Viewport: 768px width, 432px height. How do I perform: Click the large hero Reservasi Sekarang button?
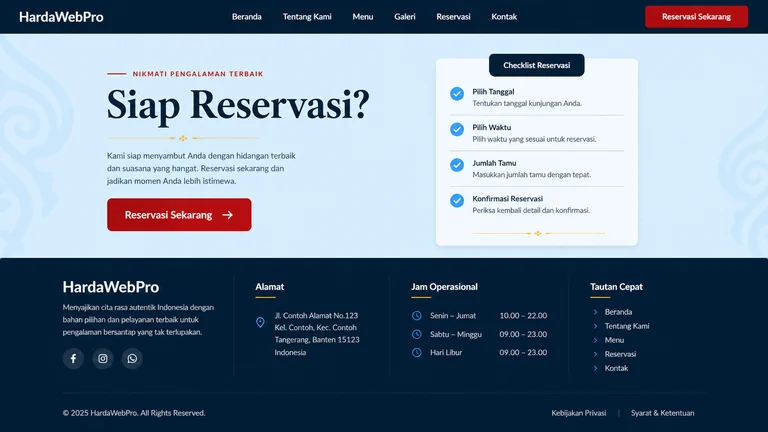[179, 215]
